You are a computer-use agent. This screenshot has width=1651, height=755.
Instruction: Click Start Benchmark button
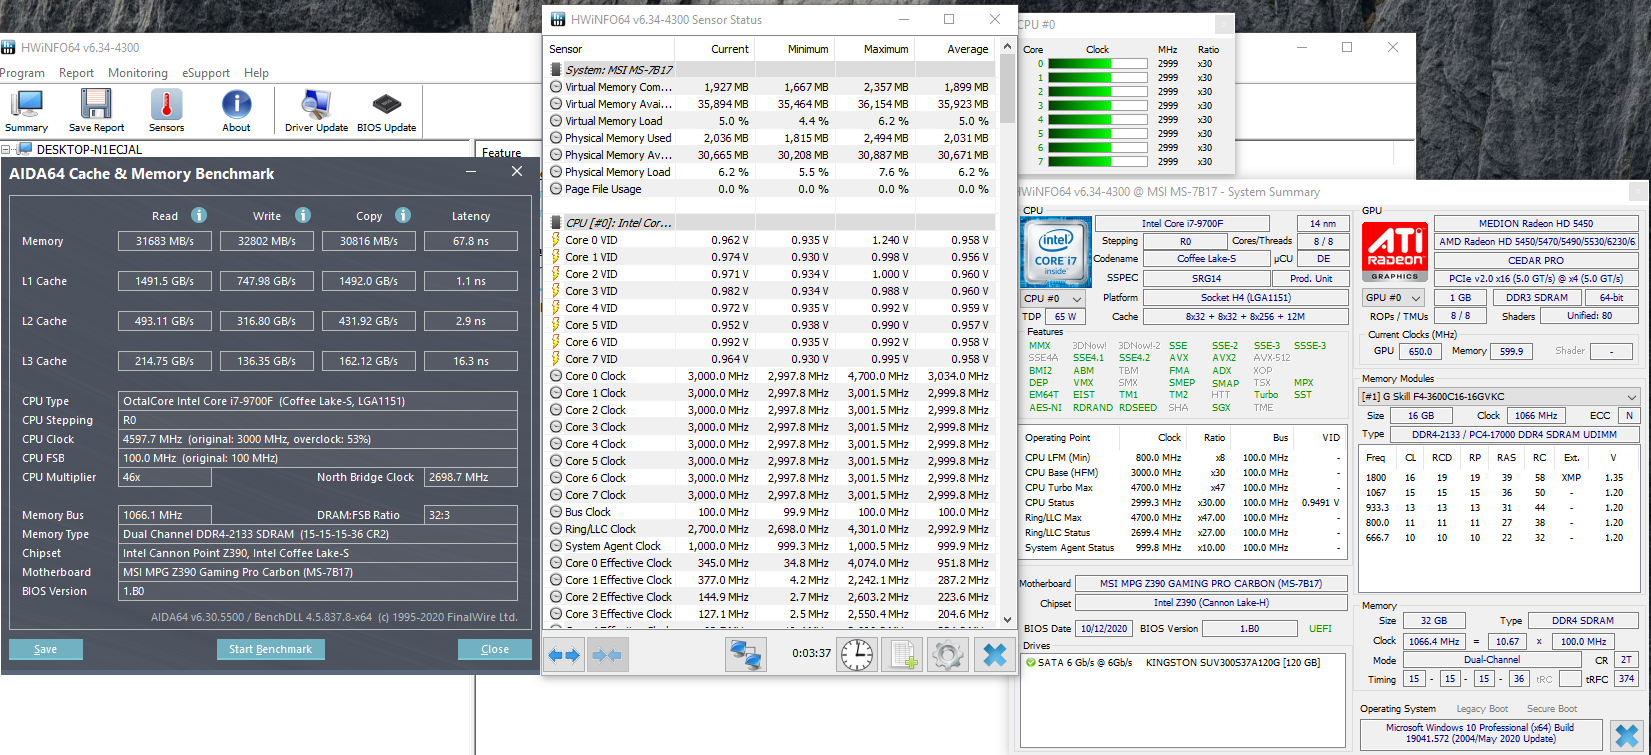click(270, 649)
